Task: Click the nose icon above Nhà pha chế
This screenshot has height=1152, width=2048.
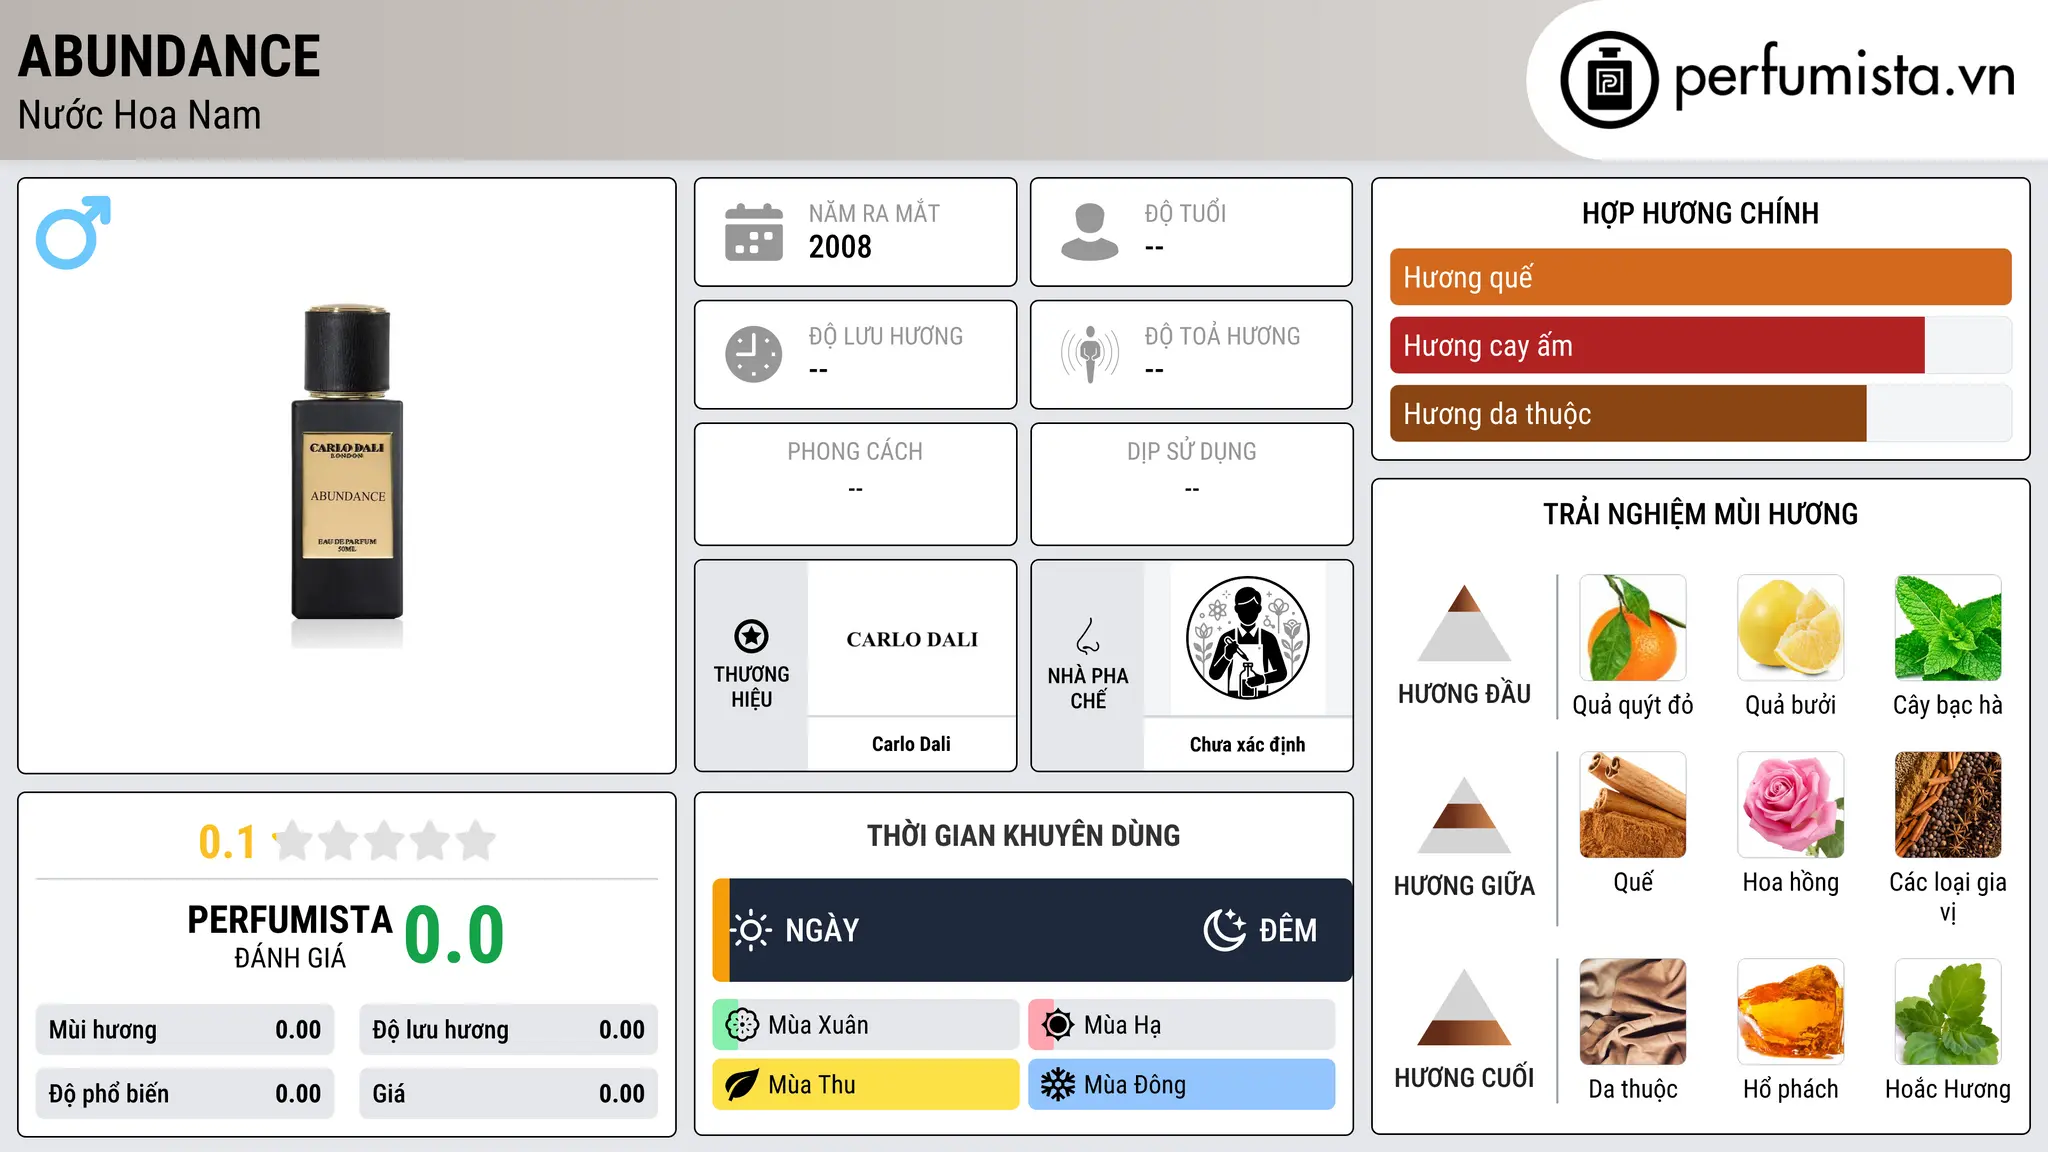Action: (x=1088, y=636)
